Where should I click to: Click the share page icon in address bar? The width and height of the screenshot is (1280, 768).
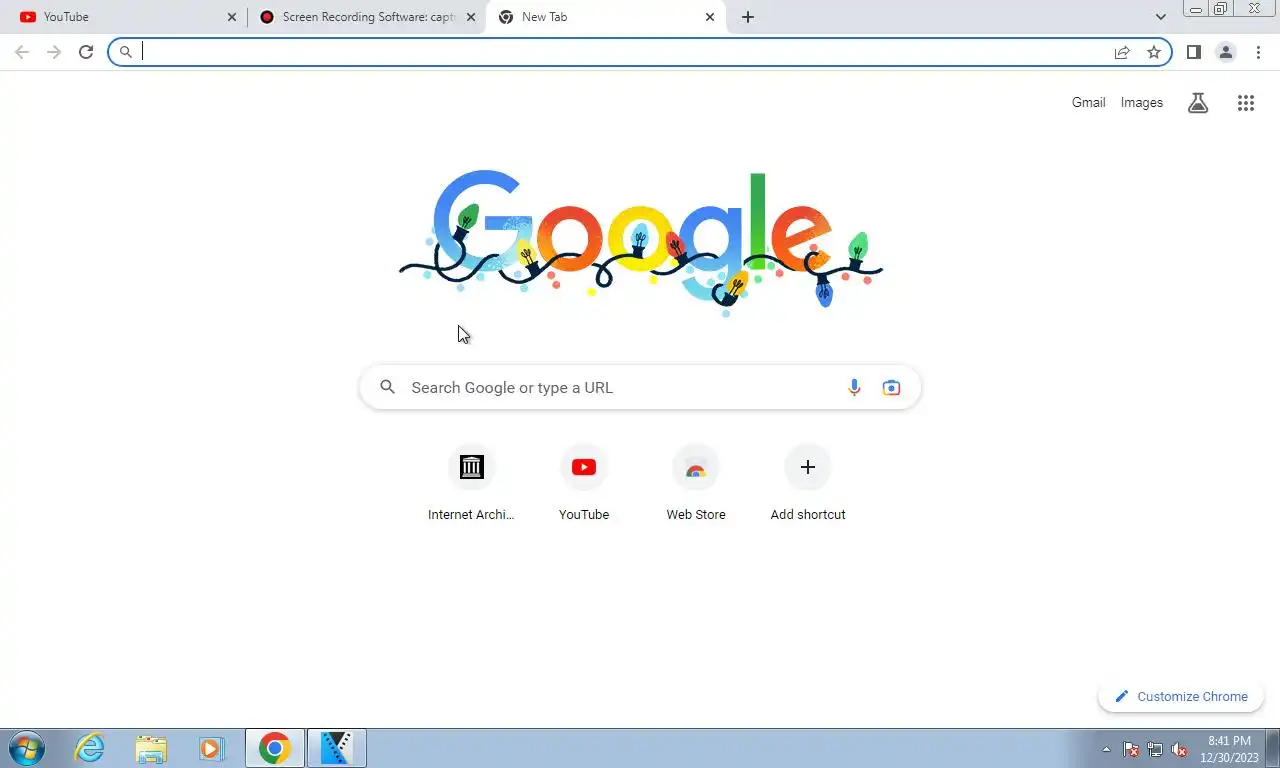coord(1122,52)
